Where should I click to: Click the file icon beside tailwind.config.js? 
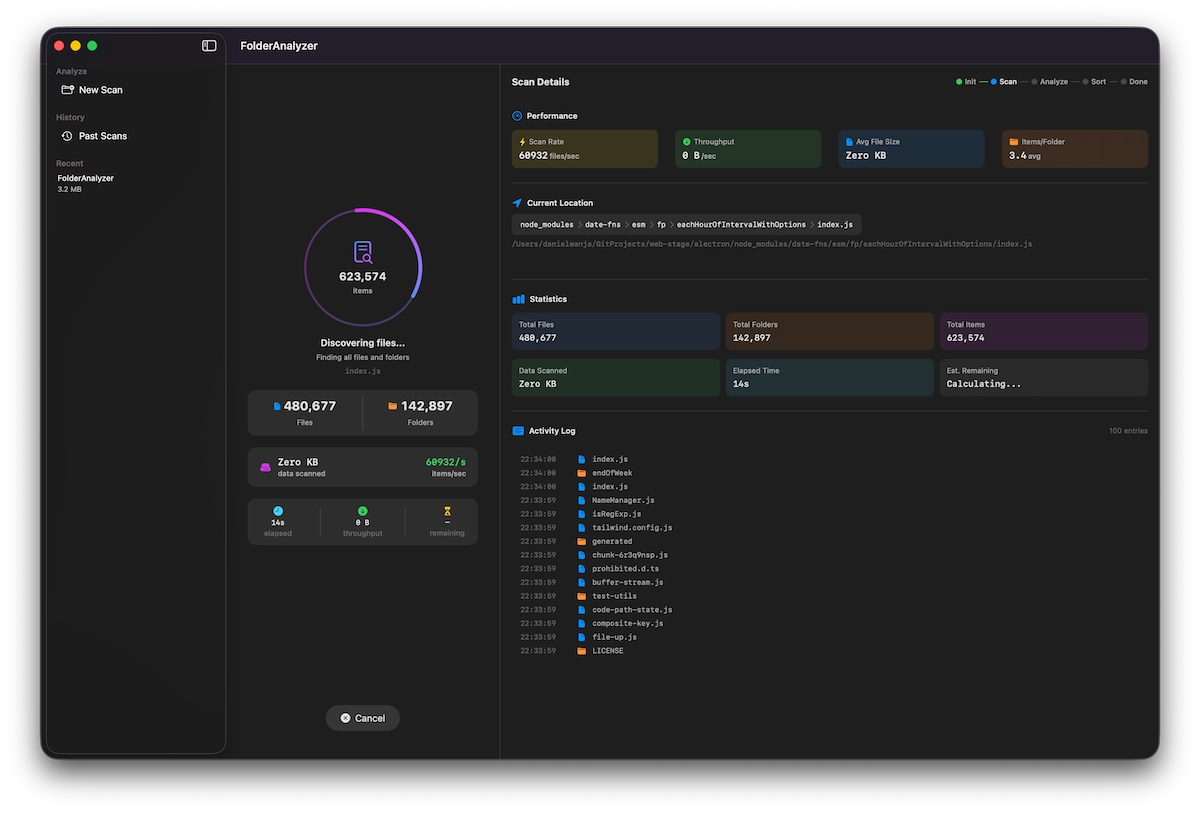581,527
